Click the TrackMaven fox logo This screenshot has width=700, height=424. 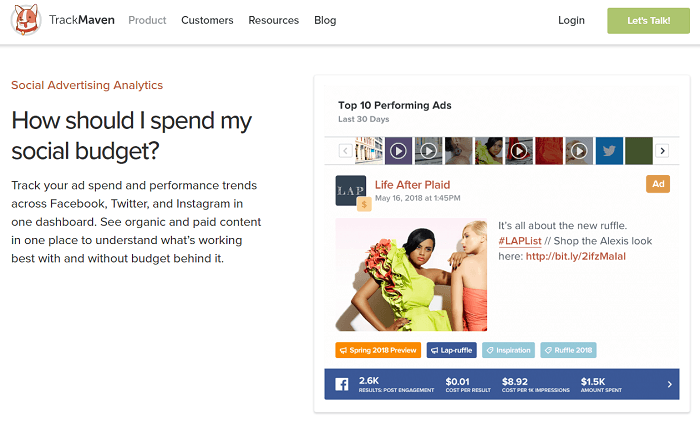pyautogui.click(x=26, y=20)
